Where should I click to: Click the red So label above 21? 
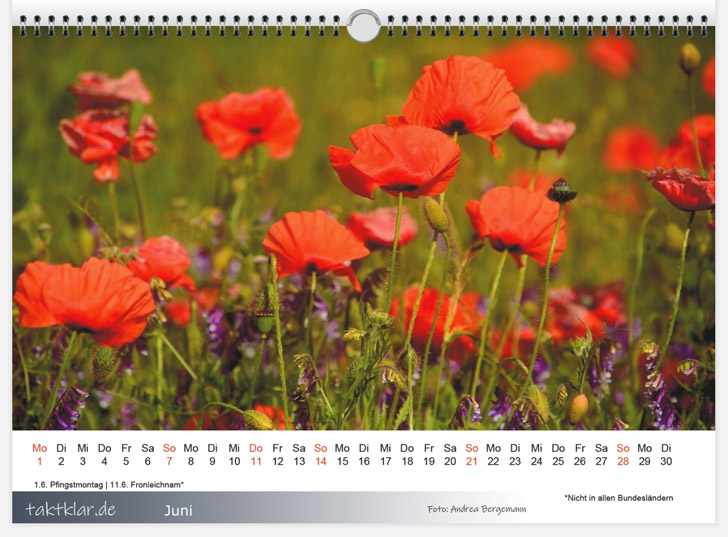click(x=472, y=448)
